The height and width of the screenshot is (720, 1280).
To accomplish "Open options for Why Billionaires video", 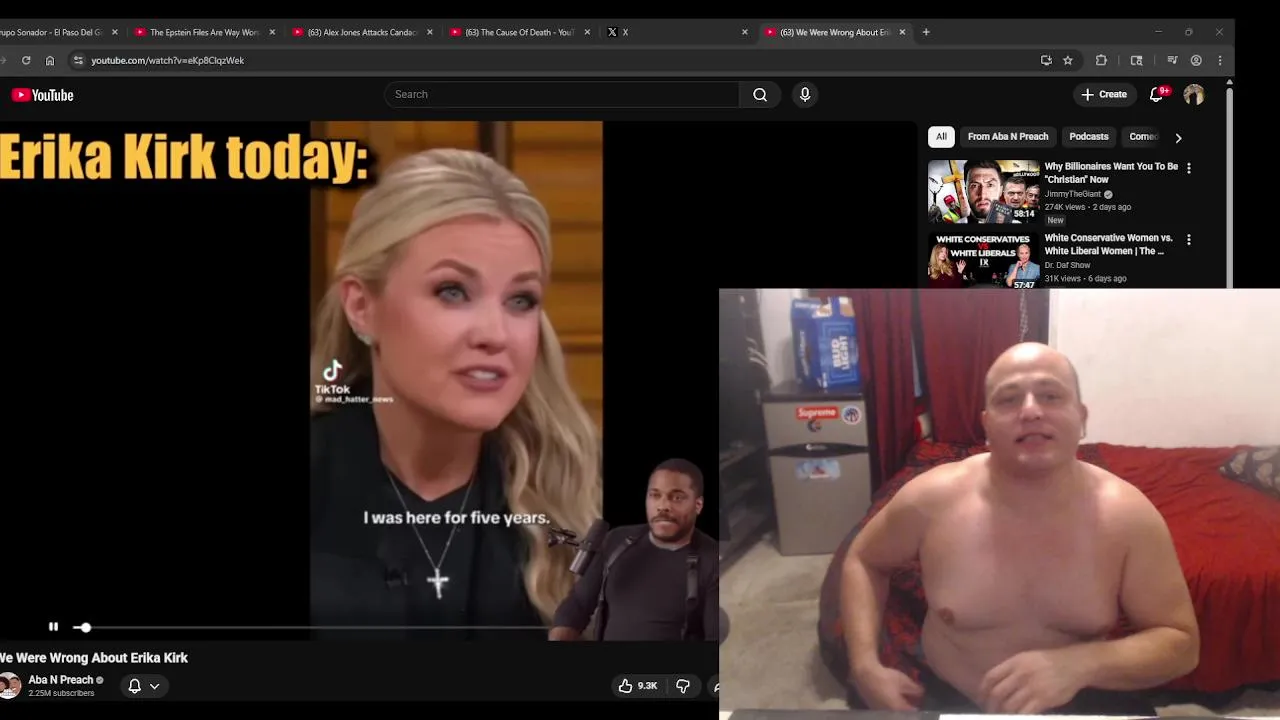I will pos(1189,168).
